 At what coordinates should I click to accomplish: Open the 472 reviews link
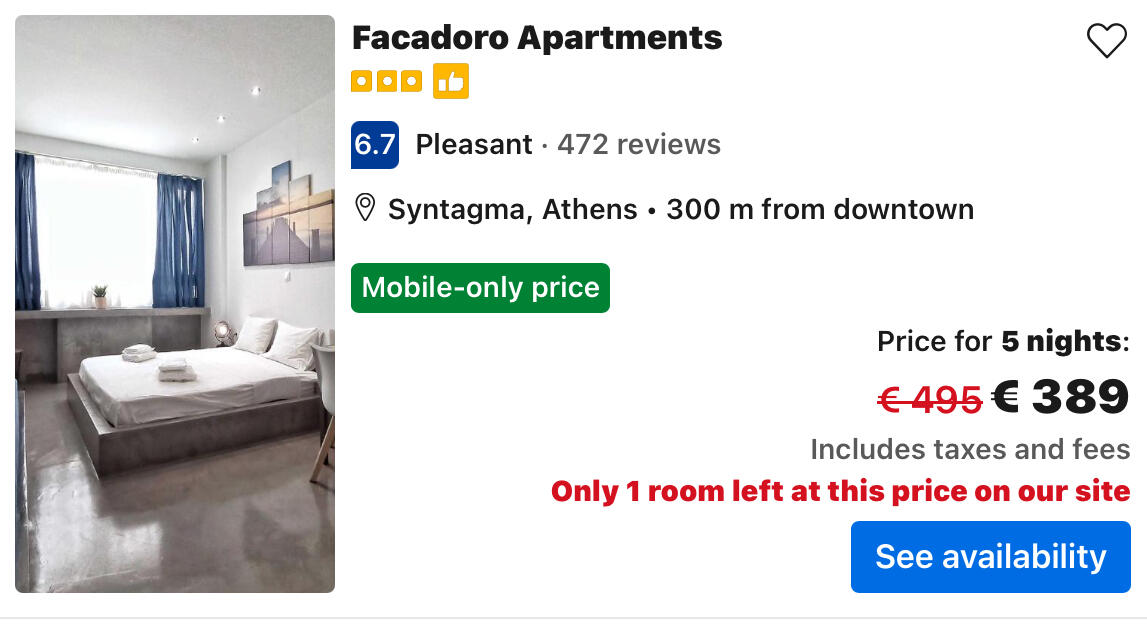pos(638,145)
